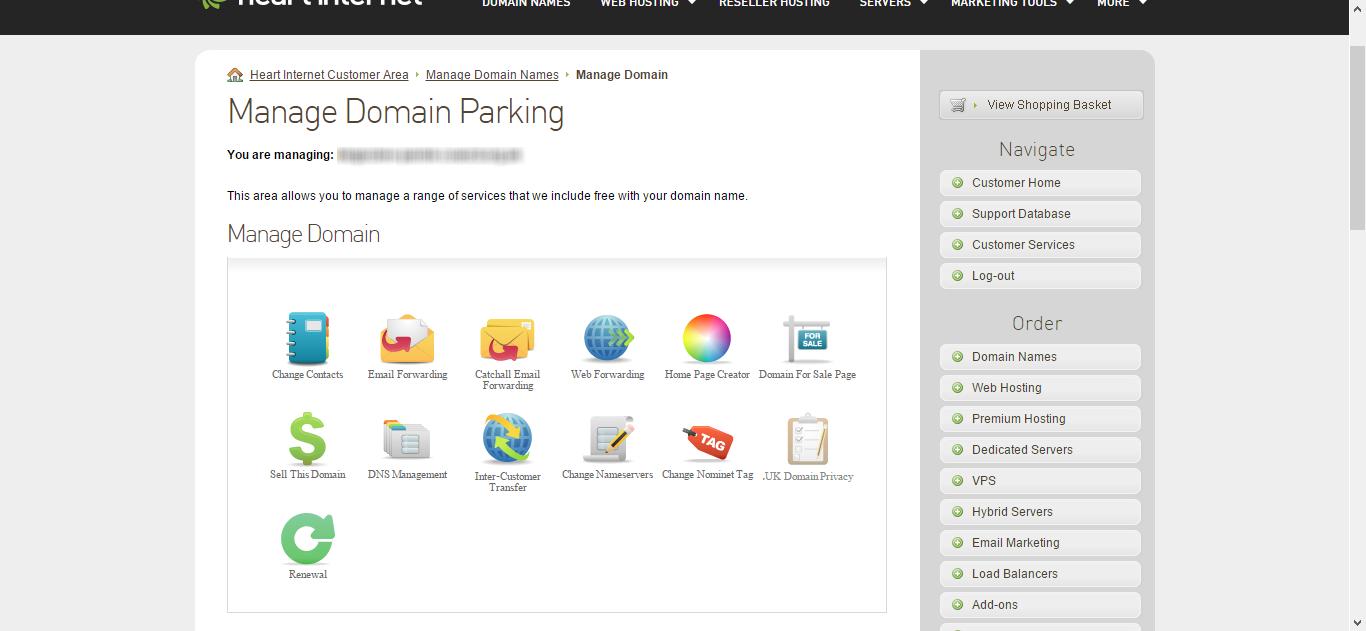Click the Email Forwarding envelope icon
This screenshot has height=631, width=1366.
click(407, 339)
